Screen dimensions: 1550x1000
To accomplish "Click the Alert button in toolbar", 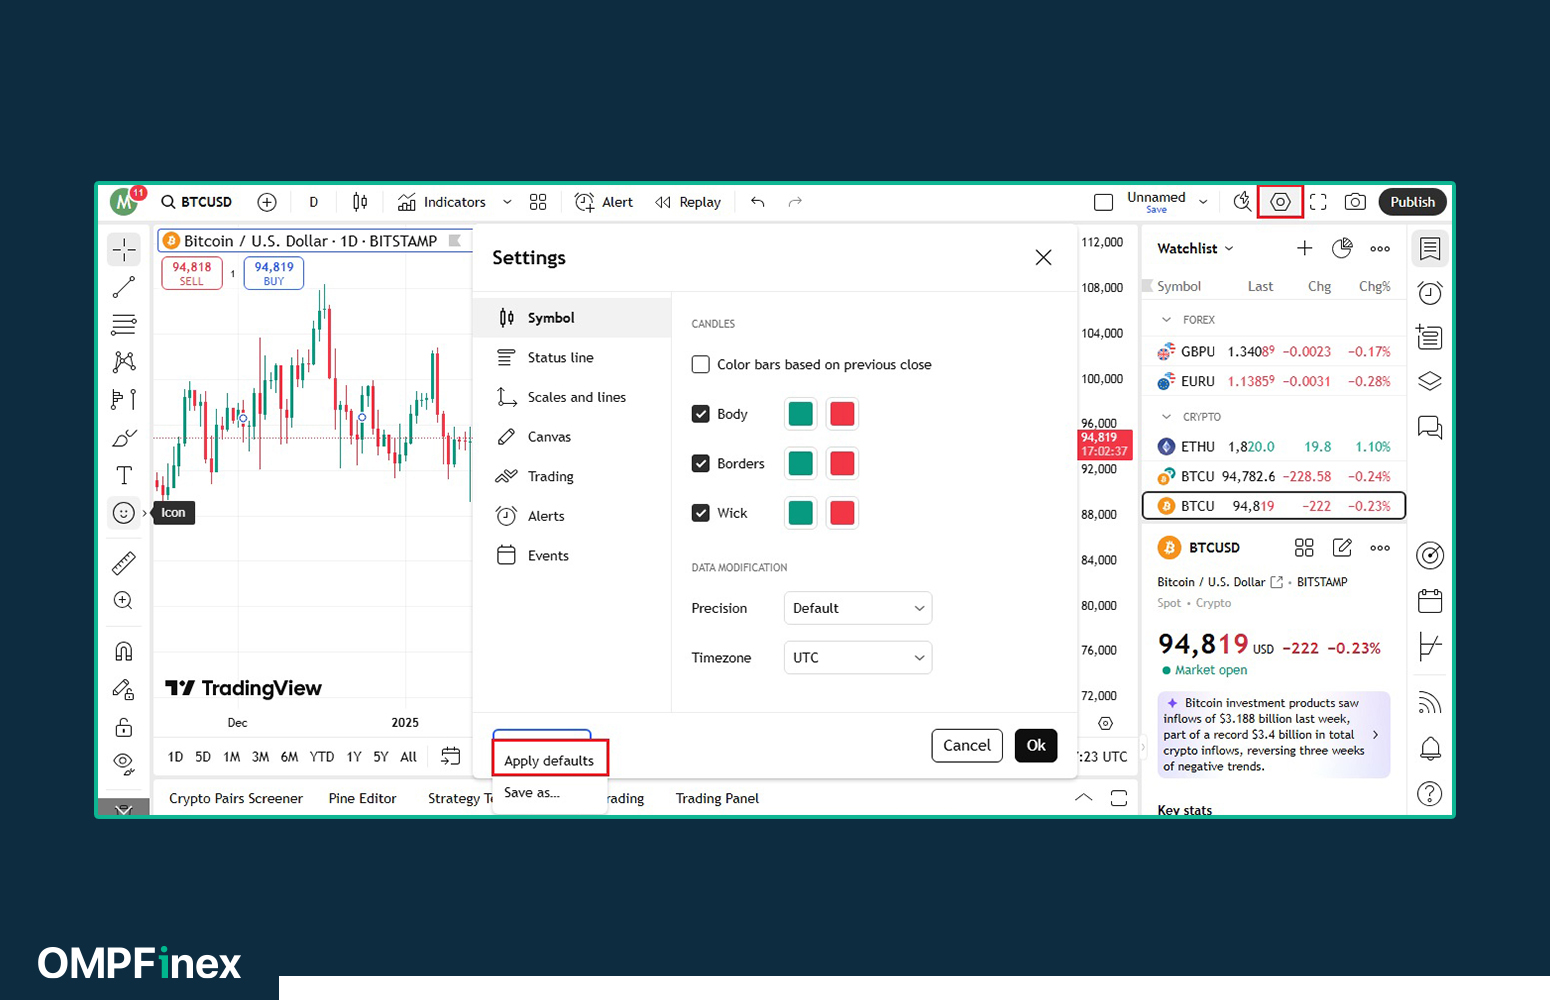I will pyautogui.click(x=604, y=202).
